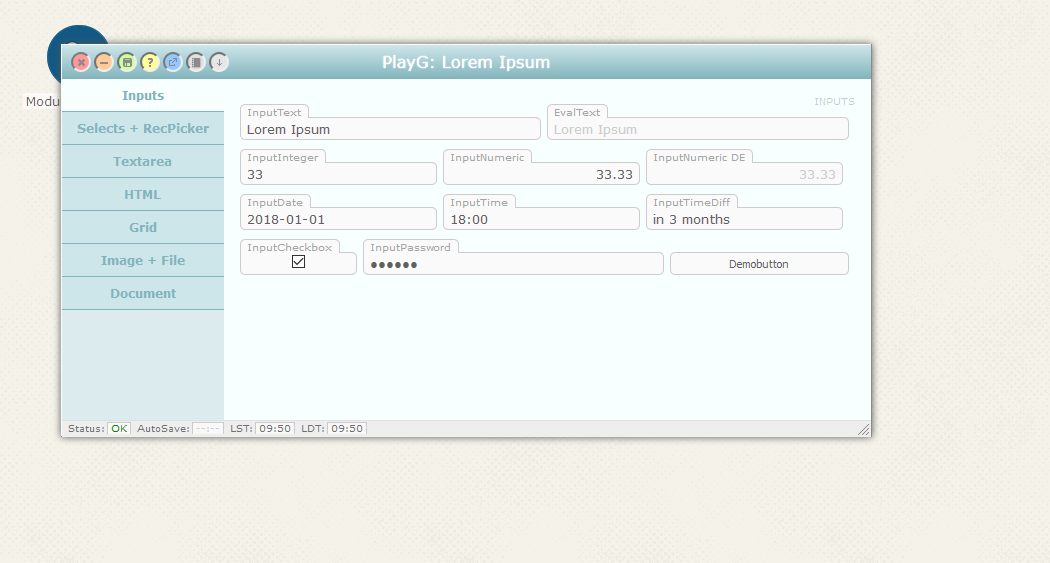Click the blue open-in-new-window icon
This screenshot has width=1050, height=563.
[x=173, y=62]
